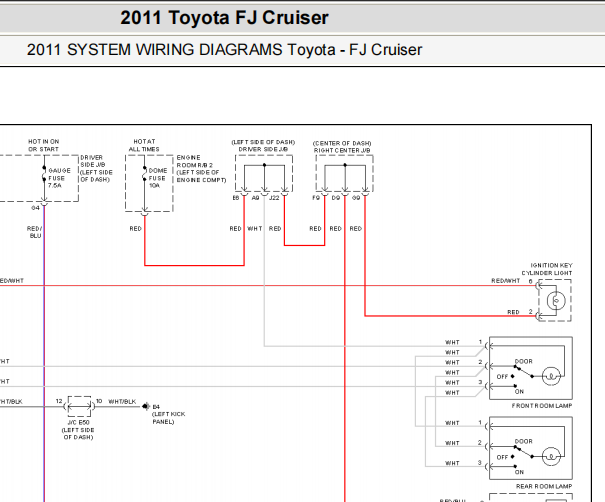Click connector pin label 'D9'

pyautogui.click(x=336, y=198)
